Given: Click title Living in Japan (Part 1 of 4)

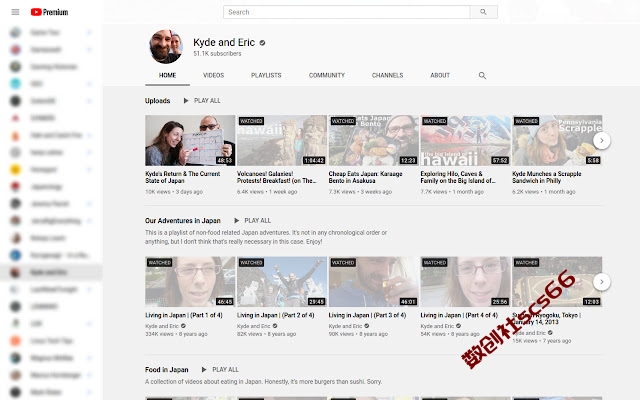Looking at the screenshot, I should click(x=184, y=315).
